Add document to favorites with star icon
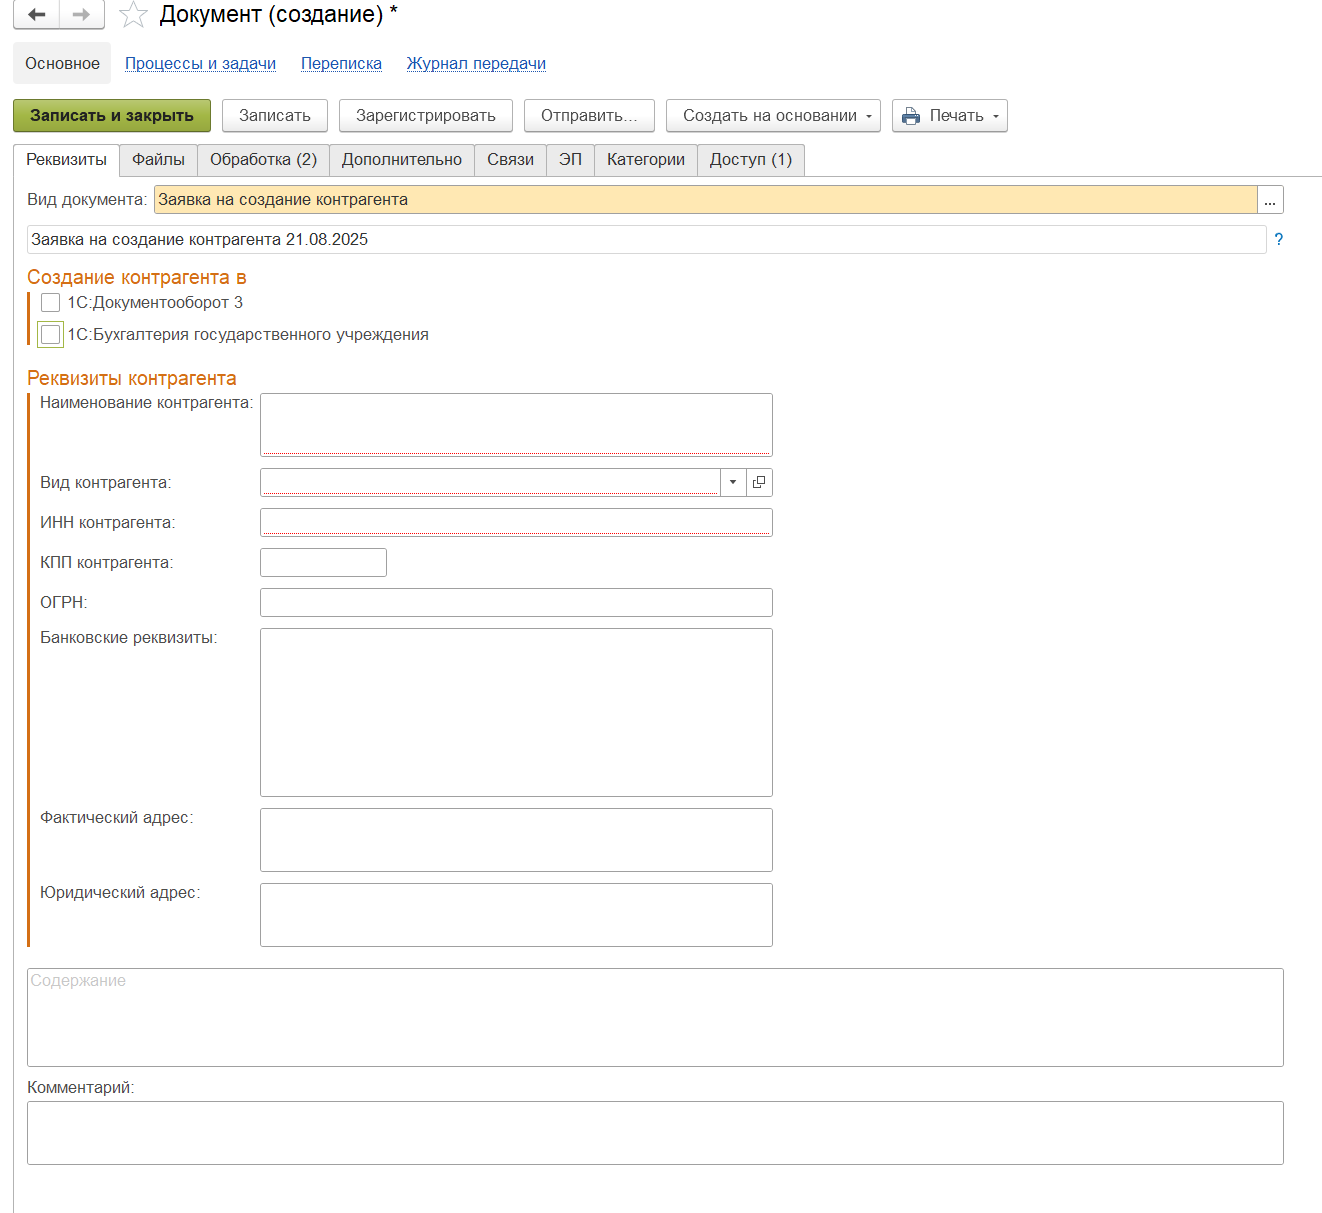This screenshot has height=1213, width=1322. (x=133, y=15)
